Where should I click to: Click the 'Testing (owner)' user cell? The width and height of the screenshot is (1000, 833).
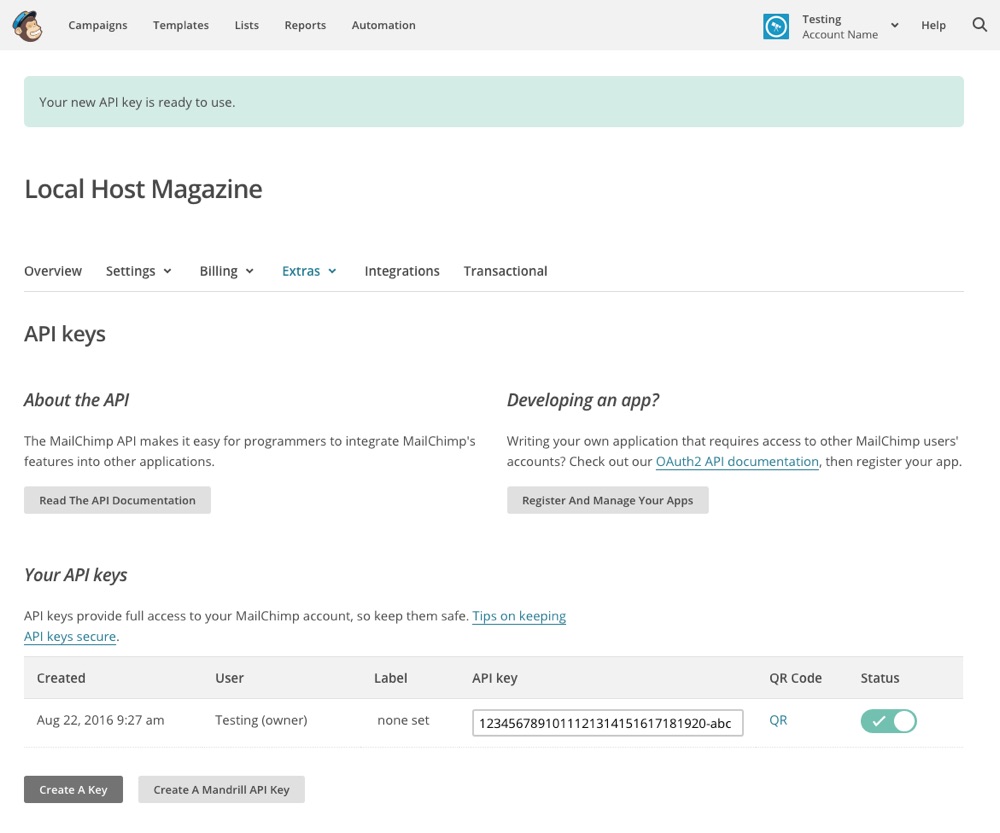tap(261, 721)
